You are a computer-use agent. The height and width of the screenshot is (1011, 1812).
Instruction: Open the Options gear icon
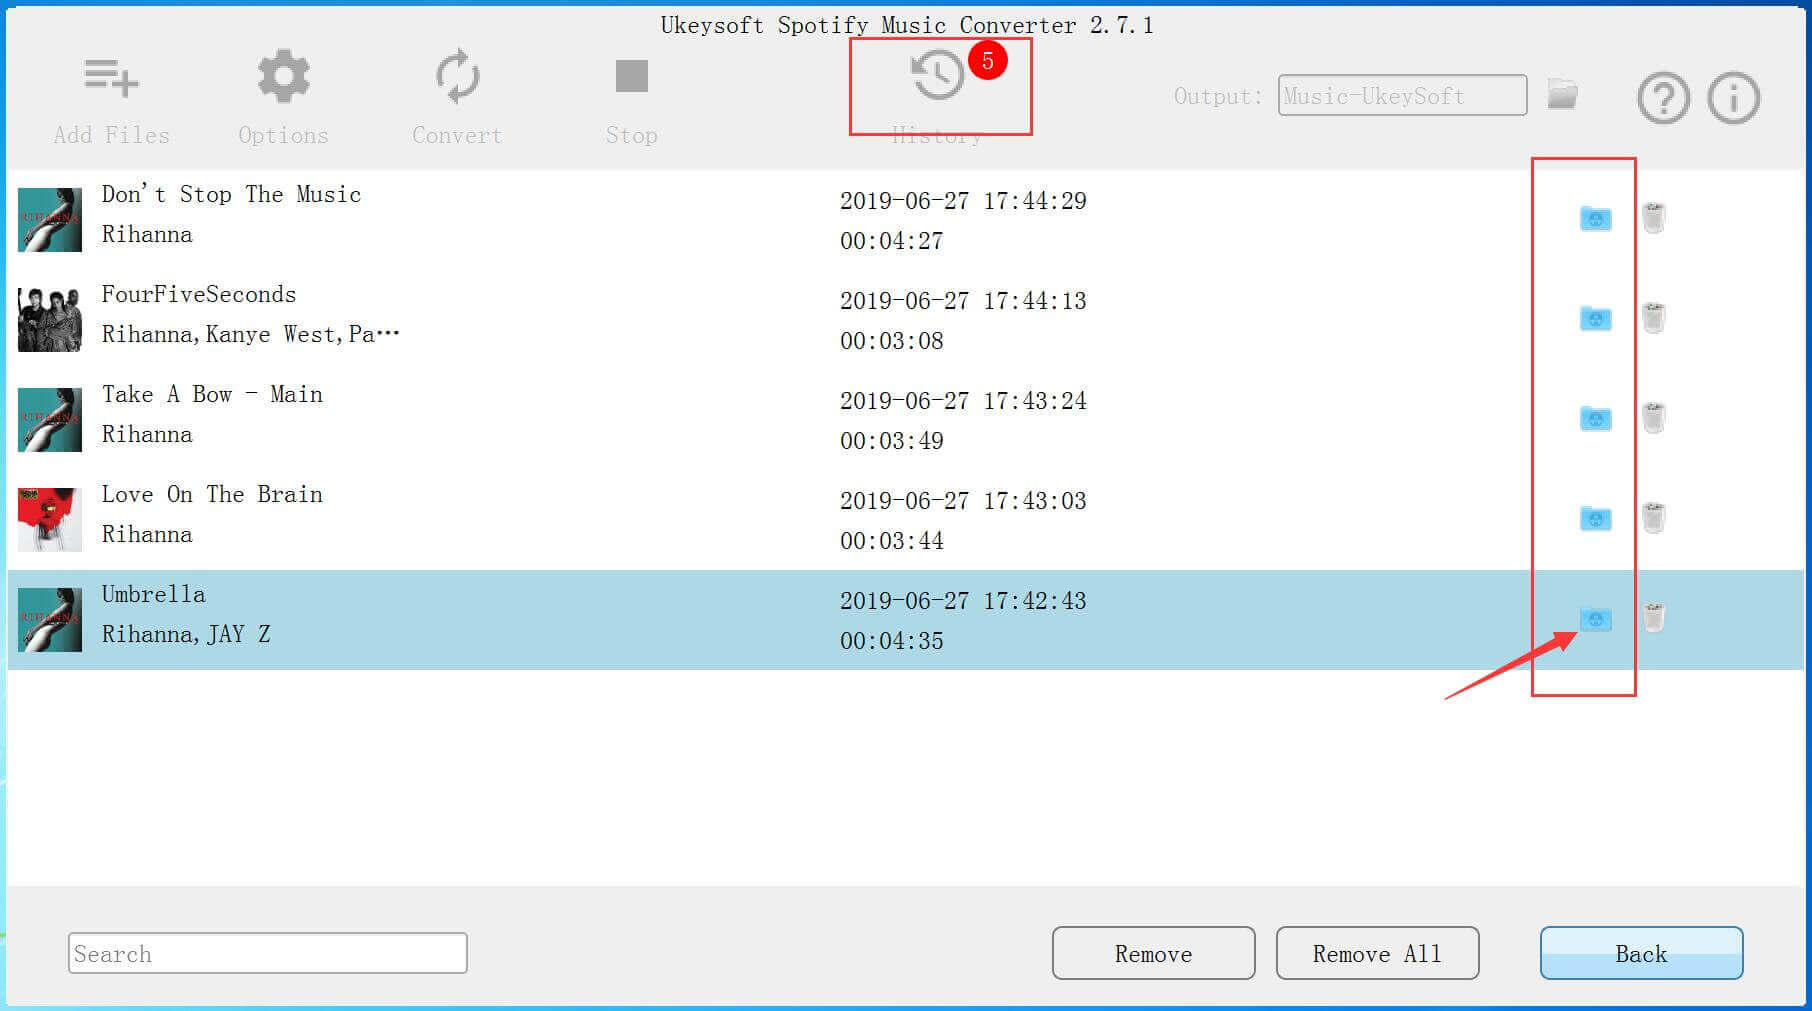(x=283, y=76)
